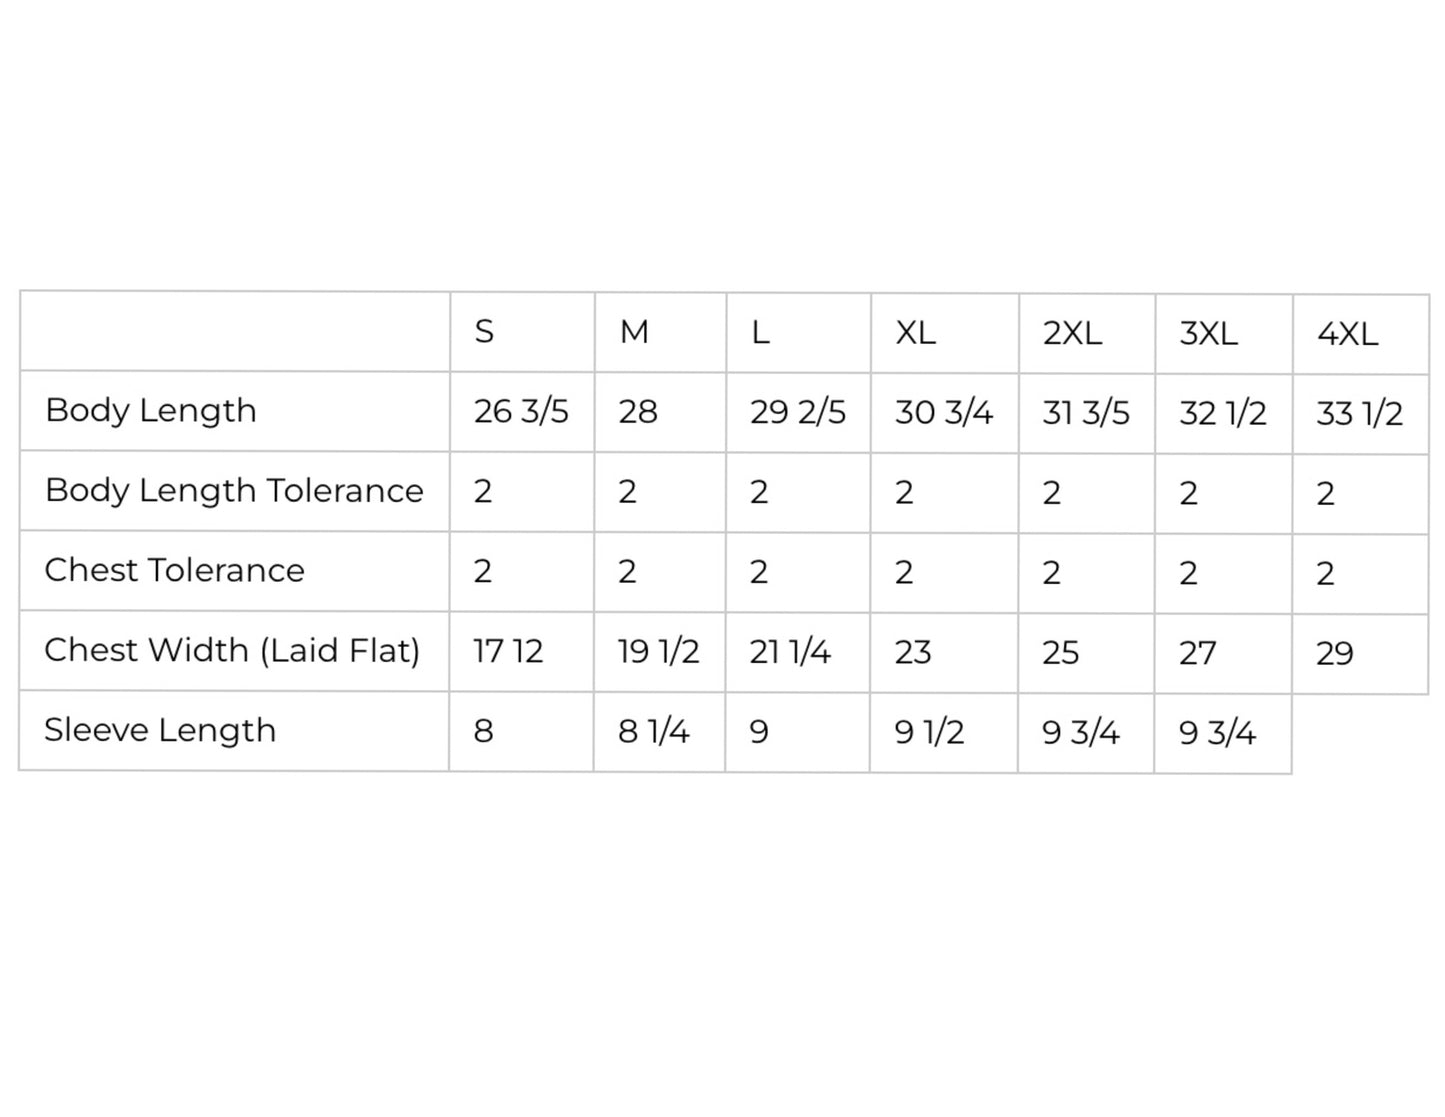The width and height of the screenshot is (1445, 1117).
Task: Click the Body Length row label
Action: pos(151,411)
